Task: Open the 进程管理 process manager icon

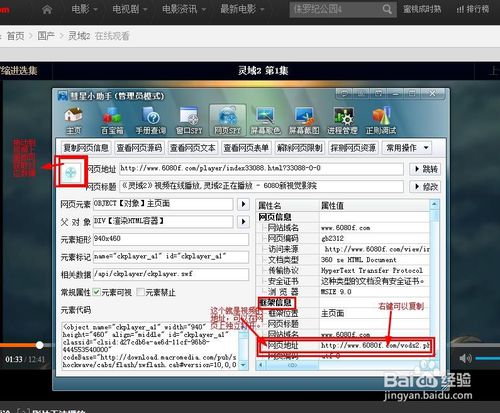Action: tap(343, 120)
